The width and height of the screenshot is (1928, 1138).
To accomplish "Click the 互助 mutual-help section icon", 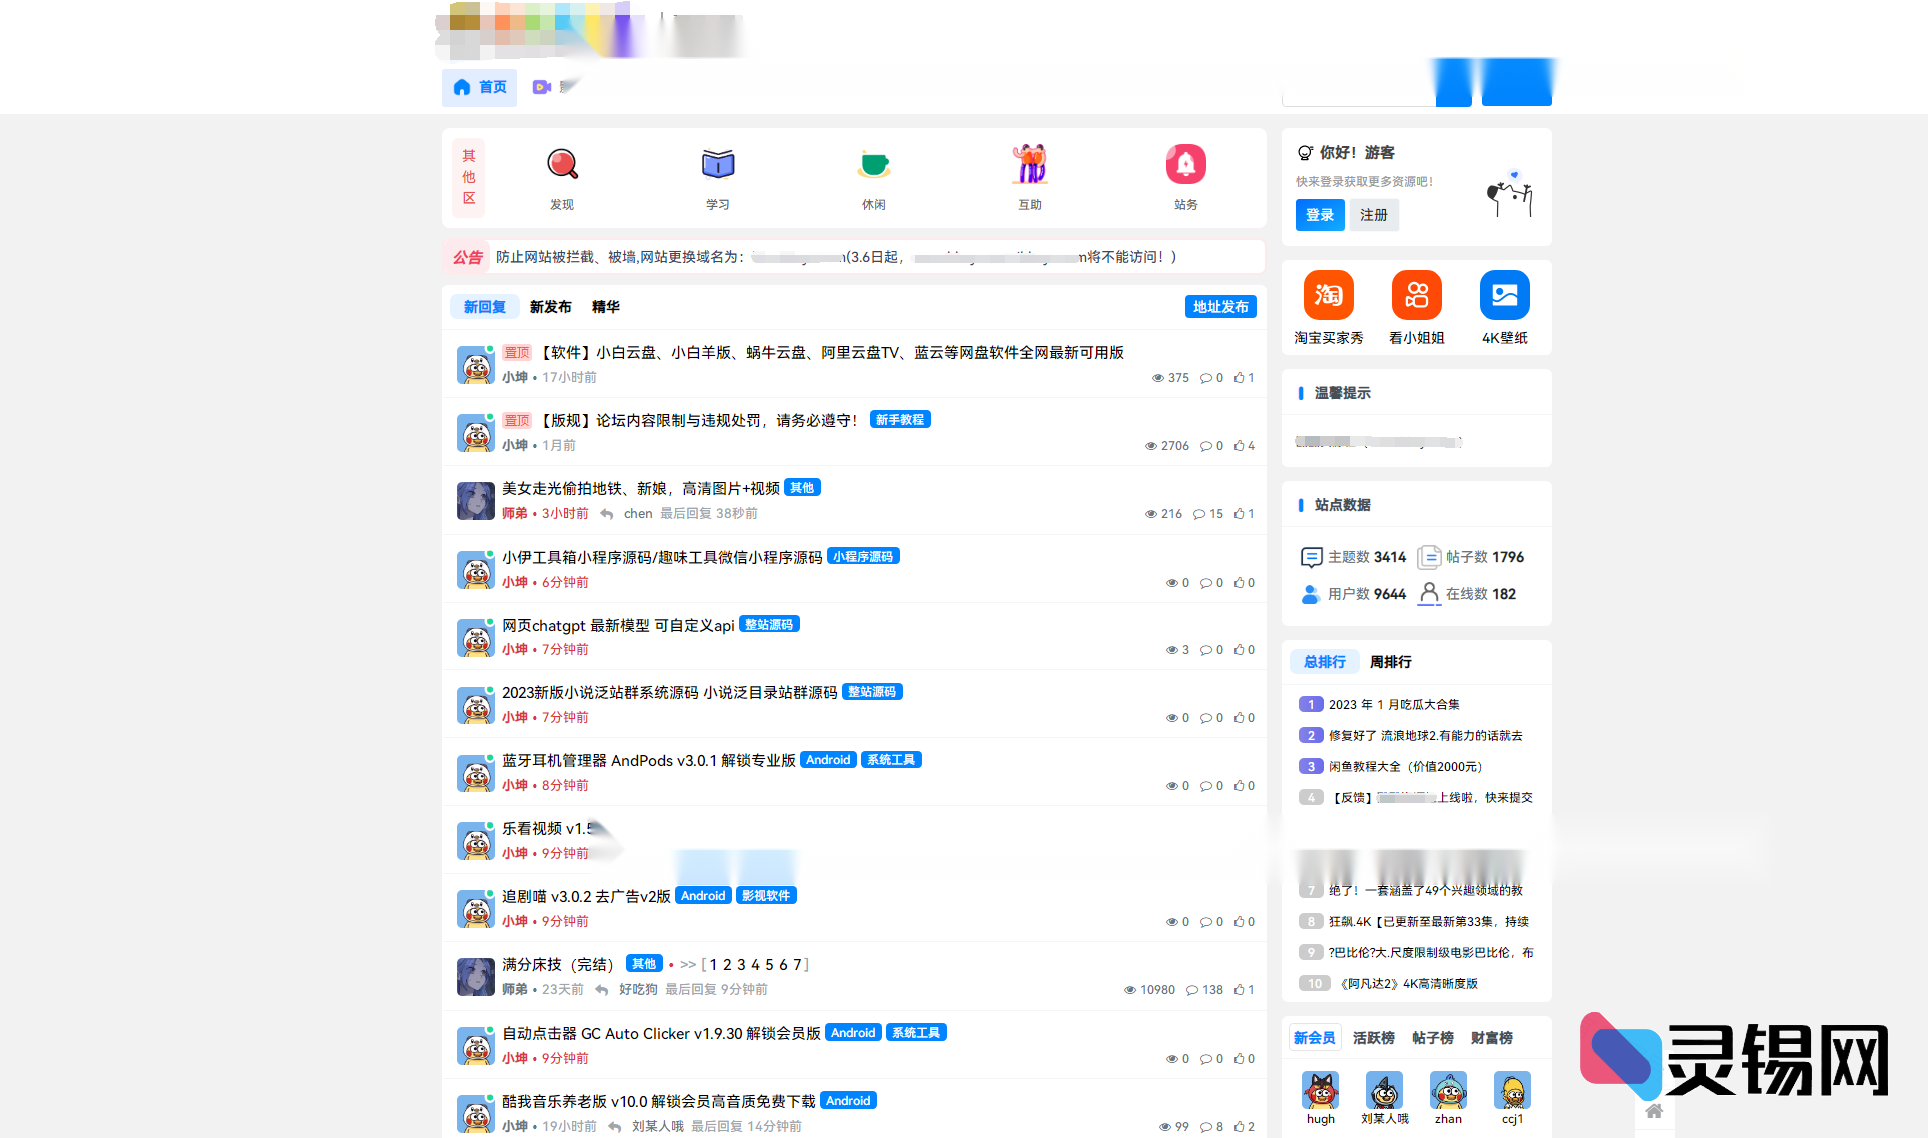I will (1030, 164).
